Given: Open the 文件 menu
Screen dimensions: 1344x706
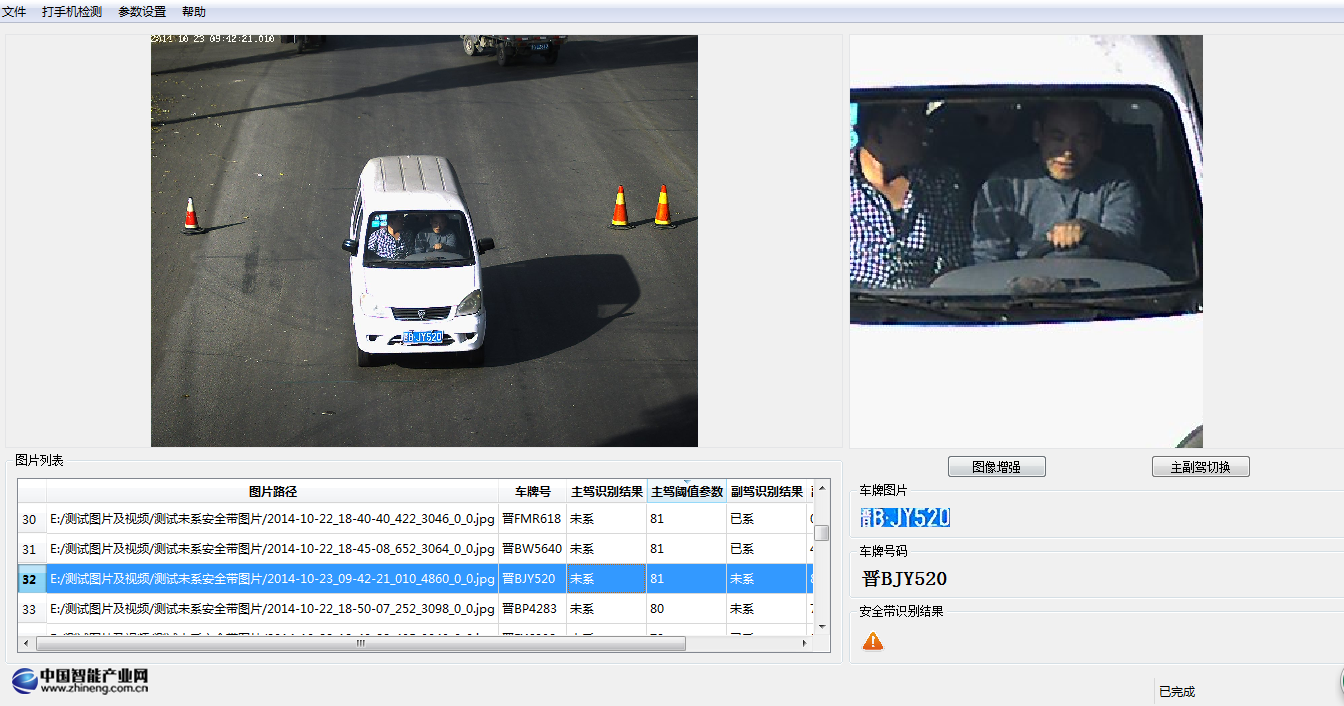Looking at the screenshot, I should point(14,12).
